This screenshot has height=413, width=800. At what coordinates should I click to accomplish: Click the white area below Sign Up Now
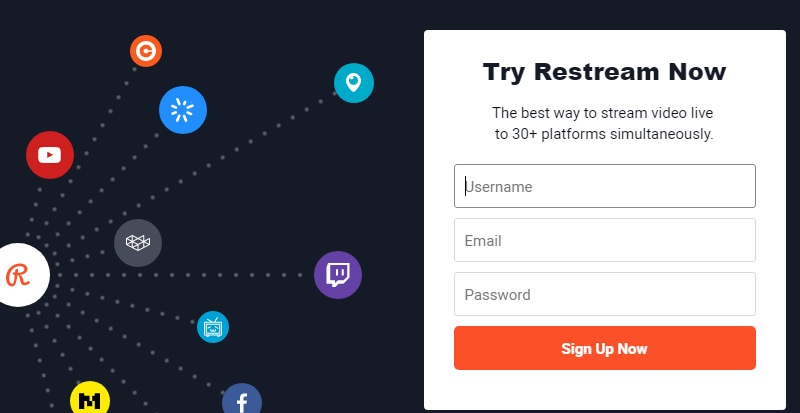coord(605,389)
